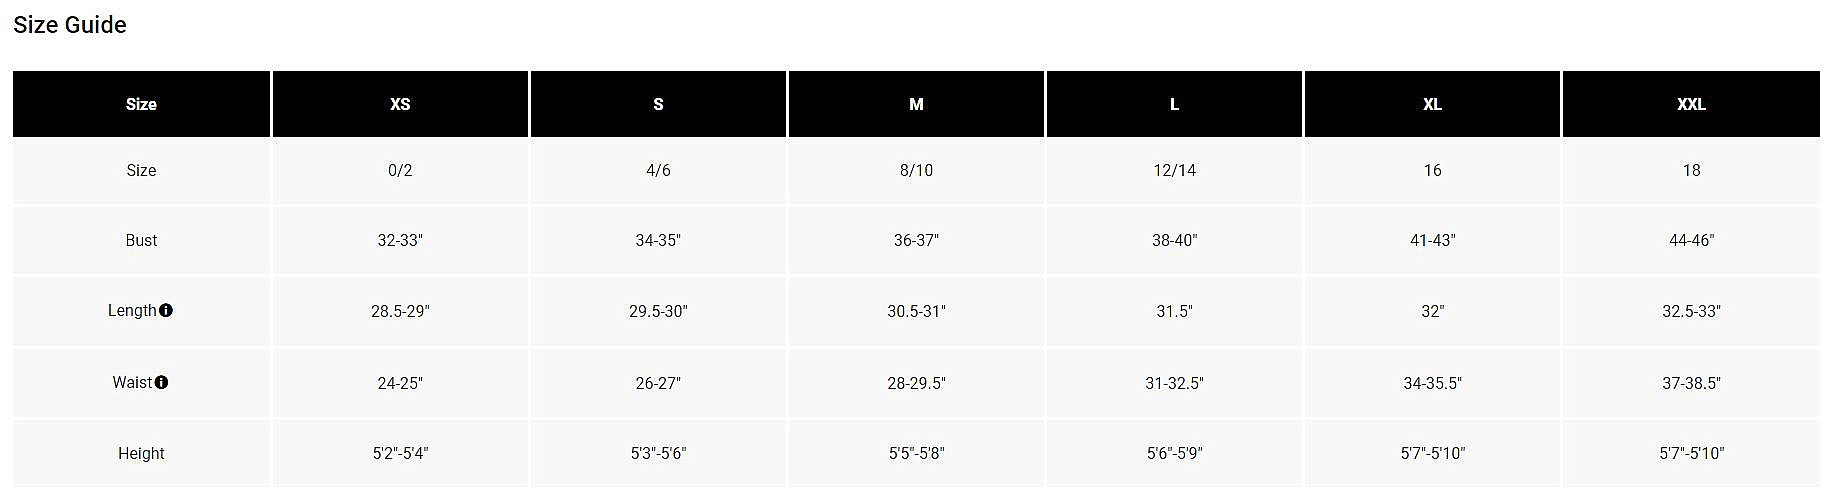The height and width of the screenshot is (491, 1833).
Task: Click the Bust row label
Action: coord(141,240)
